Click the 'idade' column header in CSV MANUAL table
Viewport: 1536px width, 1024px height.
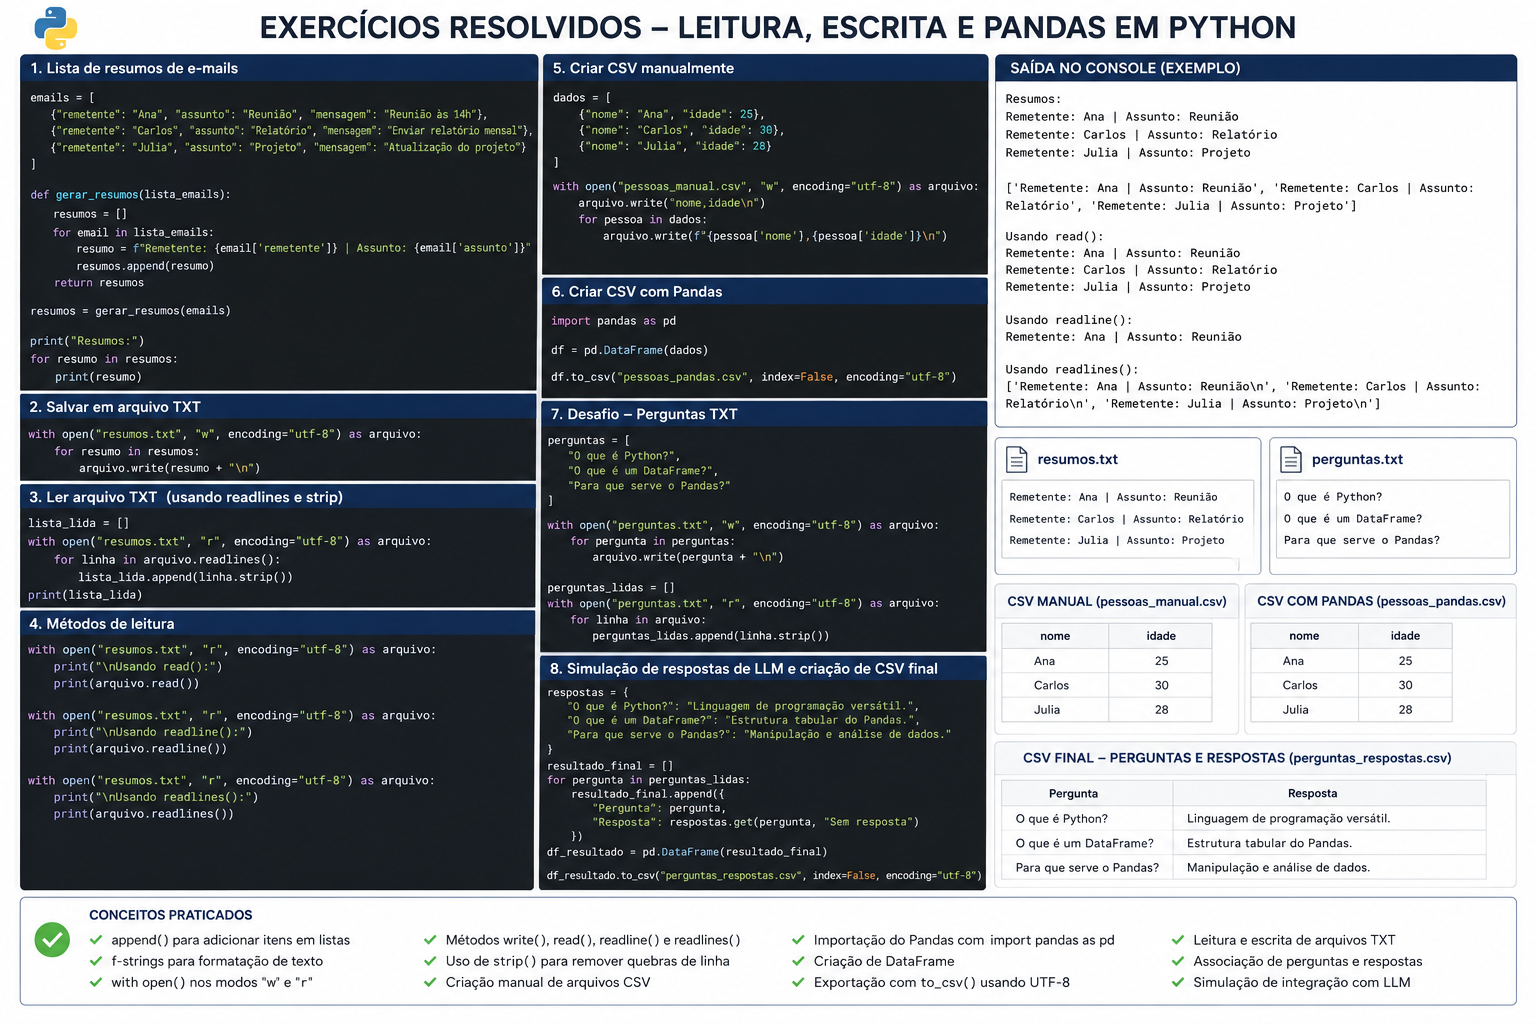coord(1161,636)
